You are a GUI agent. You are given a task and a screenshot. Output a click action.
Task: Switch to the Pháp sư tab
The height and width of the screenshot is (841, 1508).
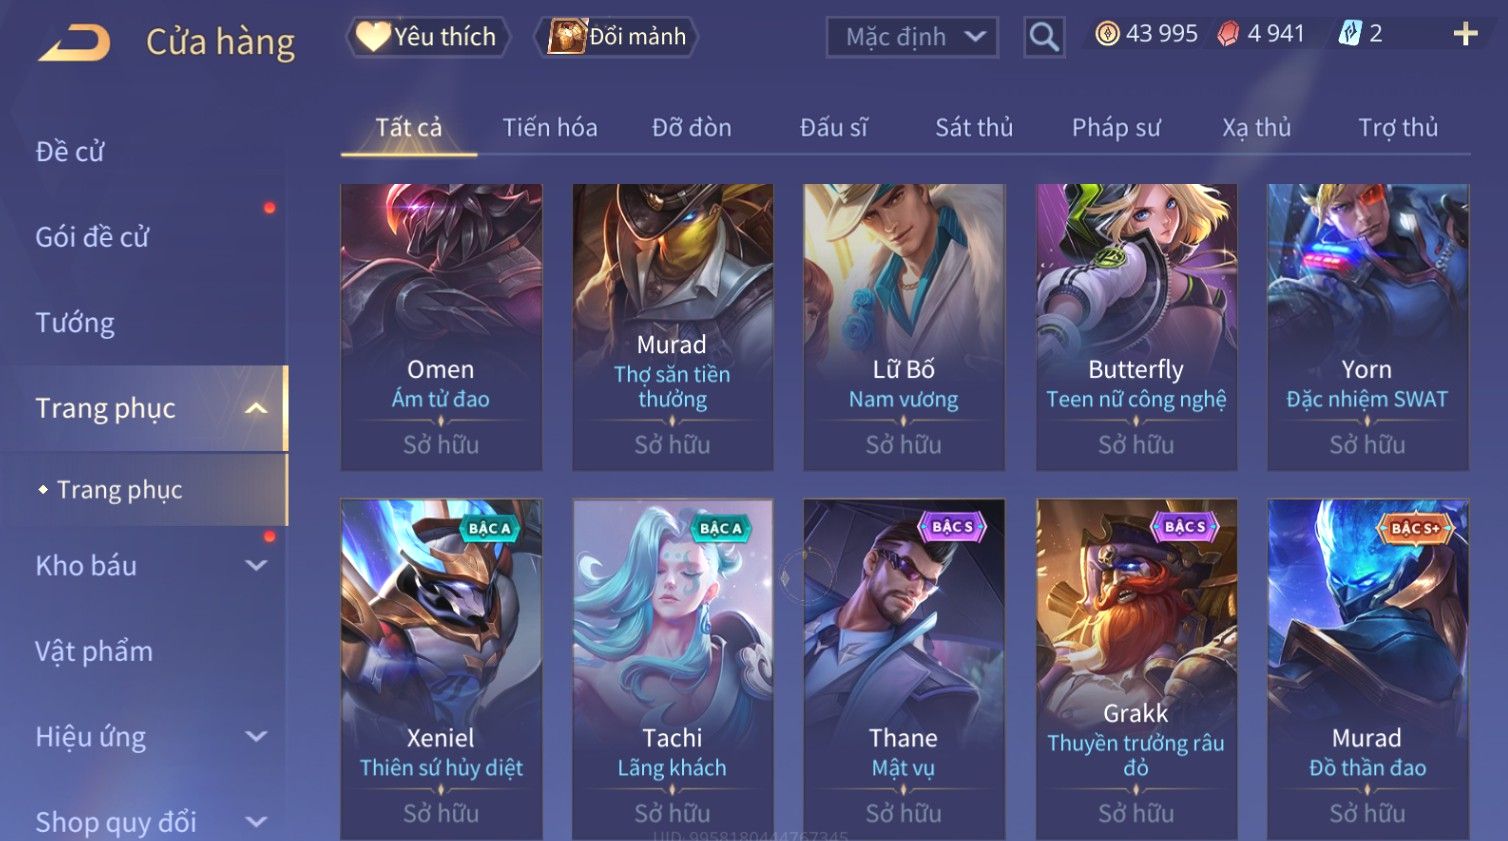[x=1116, y=128]
